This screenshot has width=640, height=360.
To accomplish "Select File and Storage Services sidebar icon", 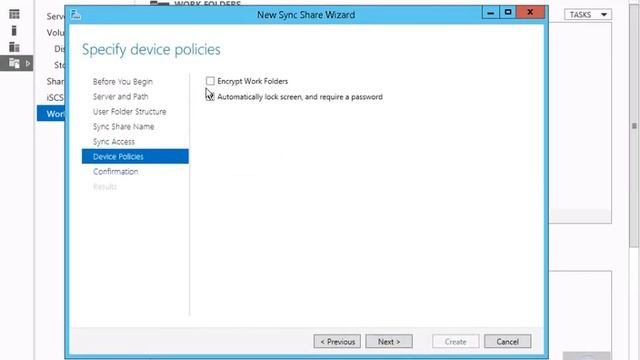I will [14, 63].
